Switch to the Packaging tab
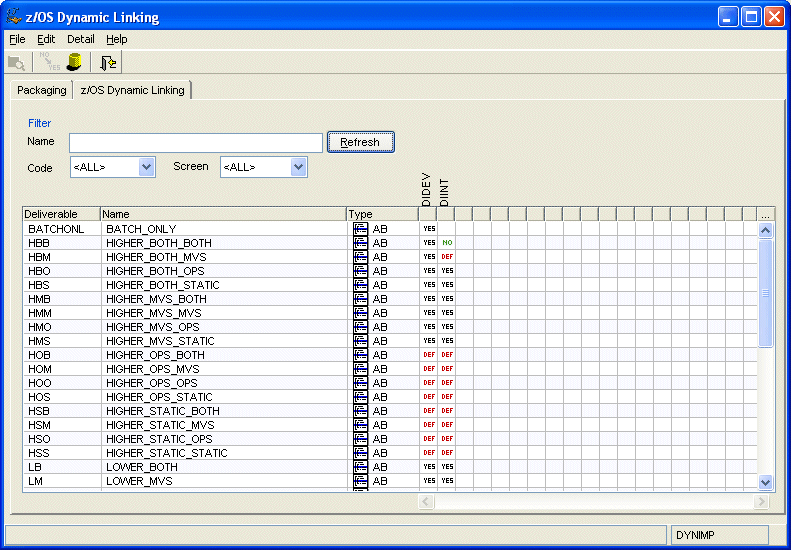 point(42,90)
